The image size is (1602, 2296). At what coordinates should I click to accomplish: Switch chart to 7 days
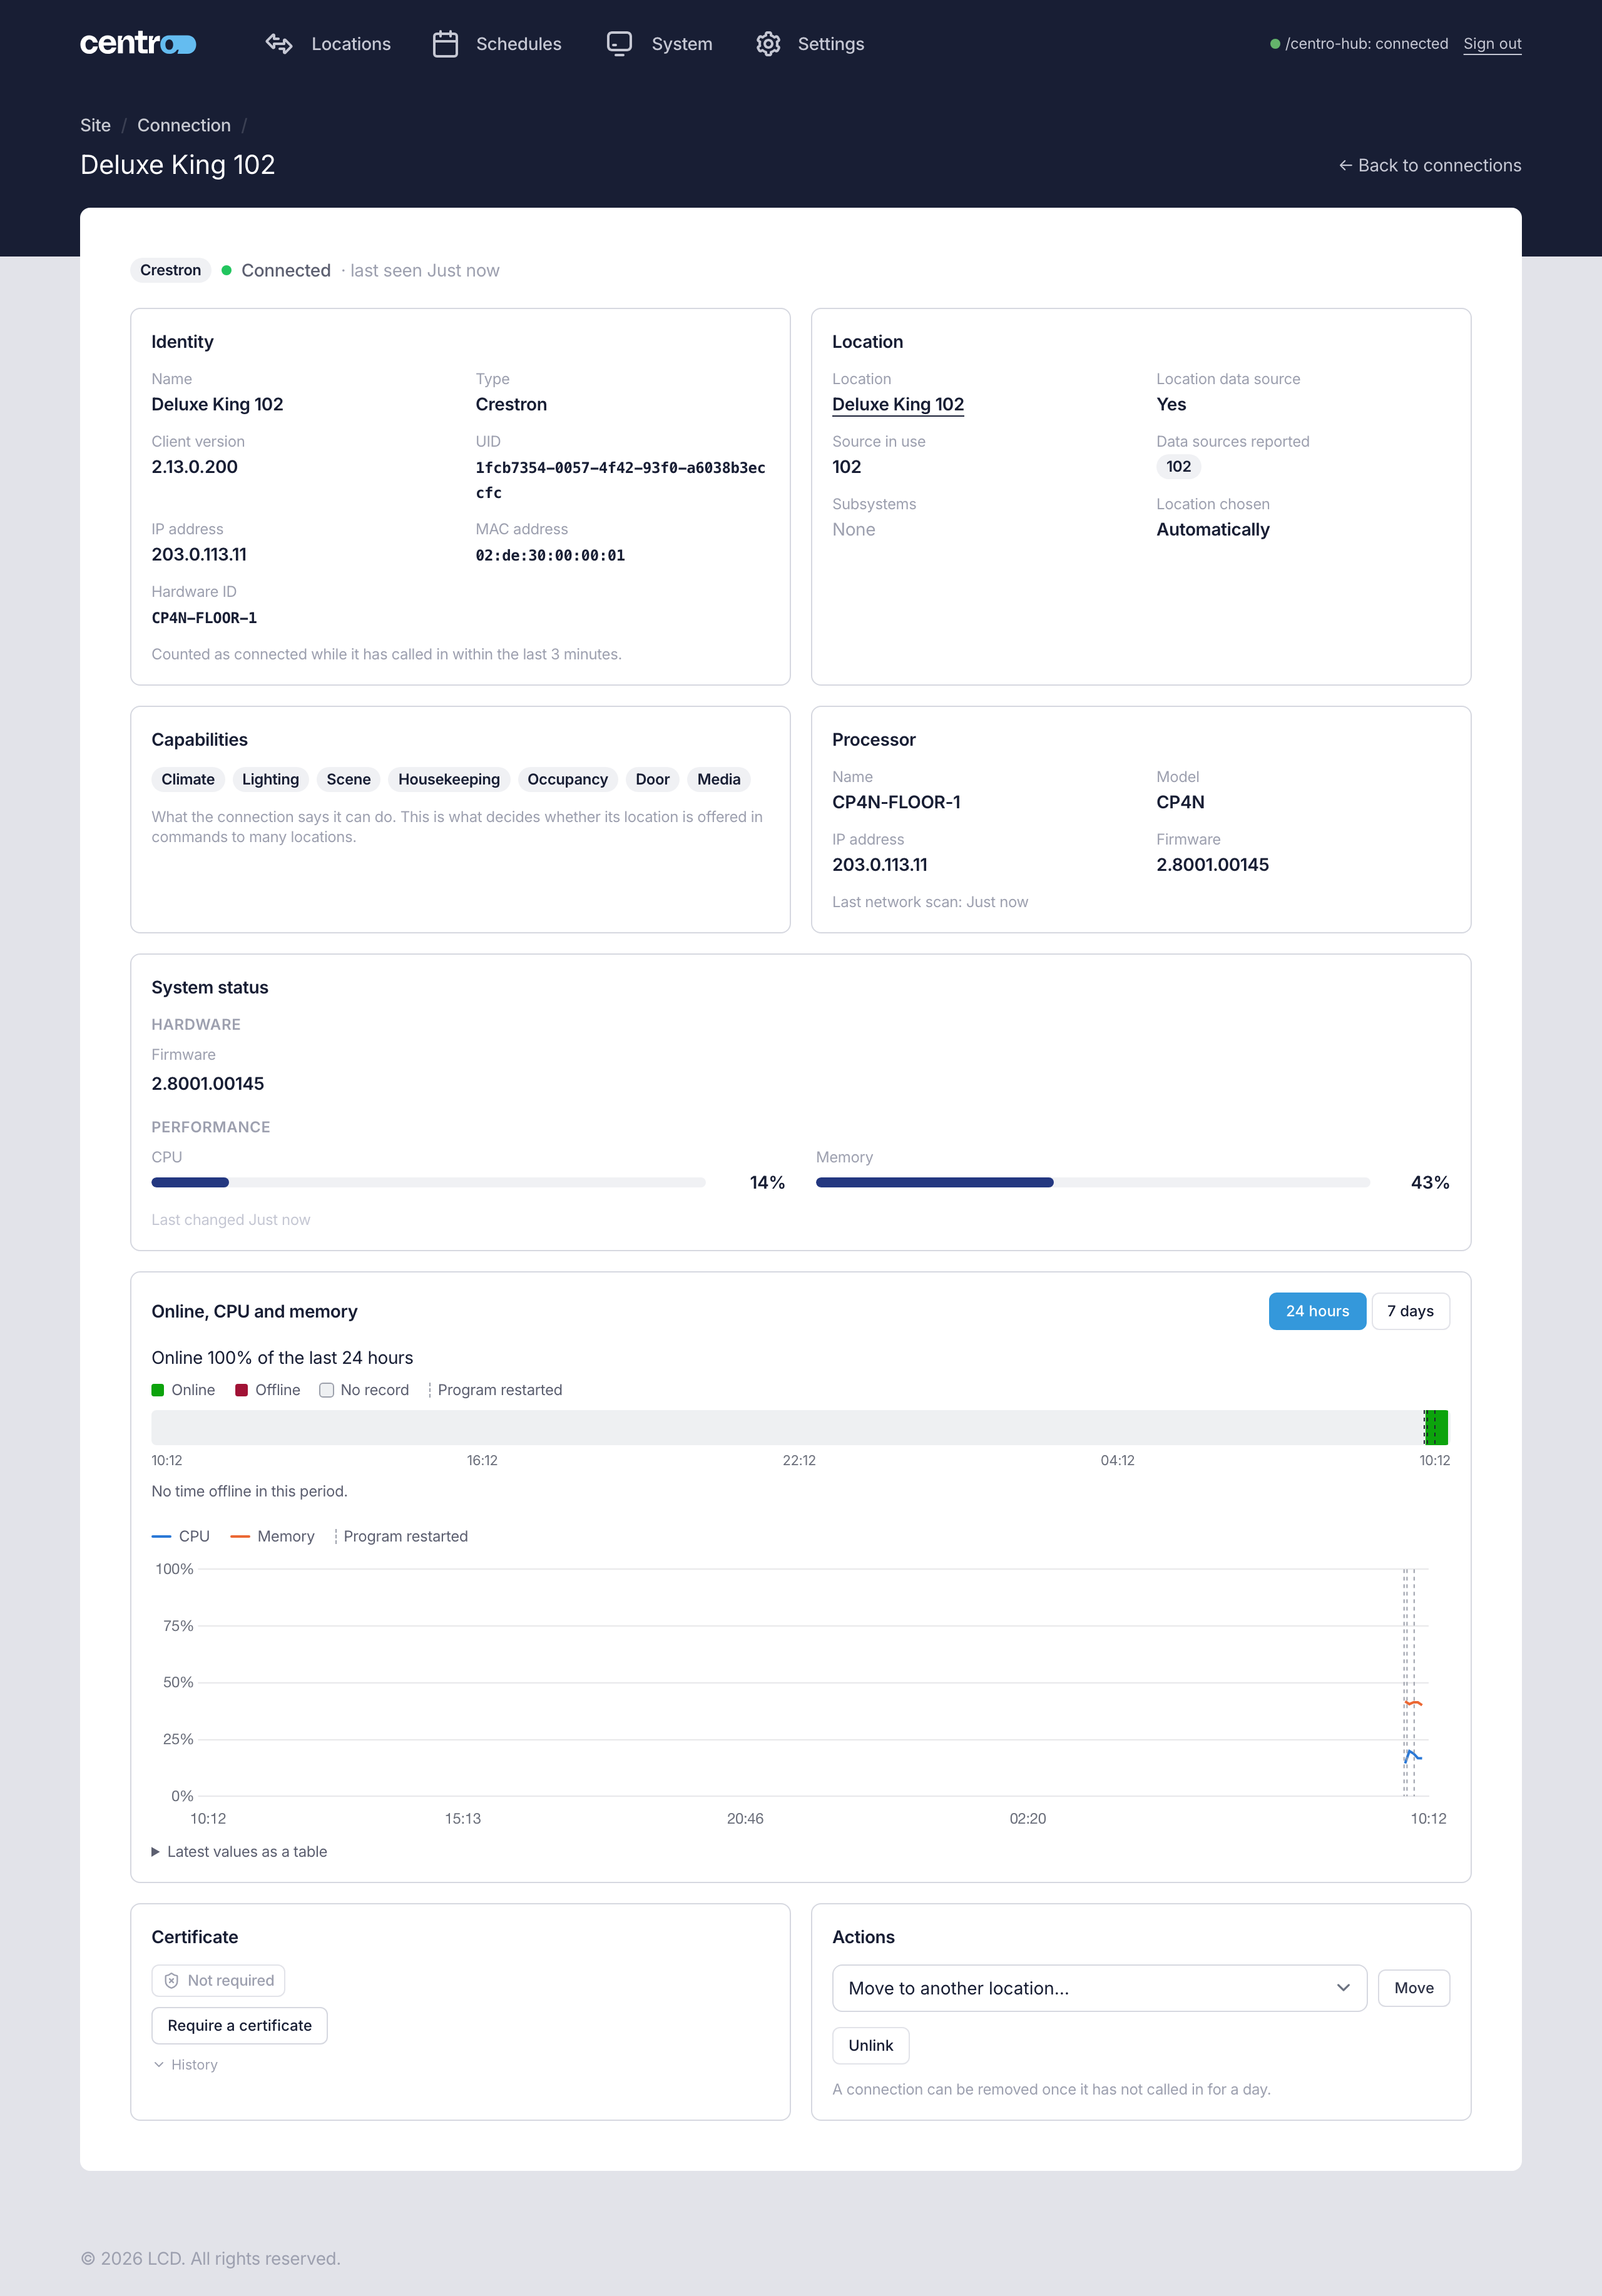click(1410, 1311)
